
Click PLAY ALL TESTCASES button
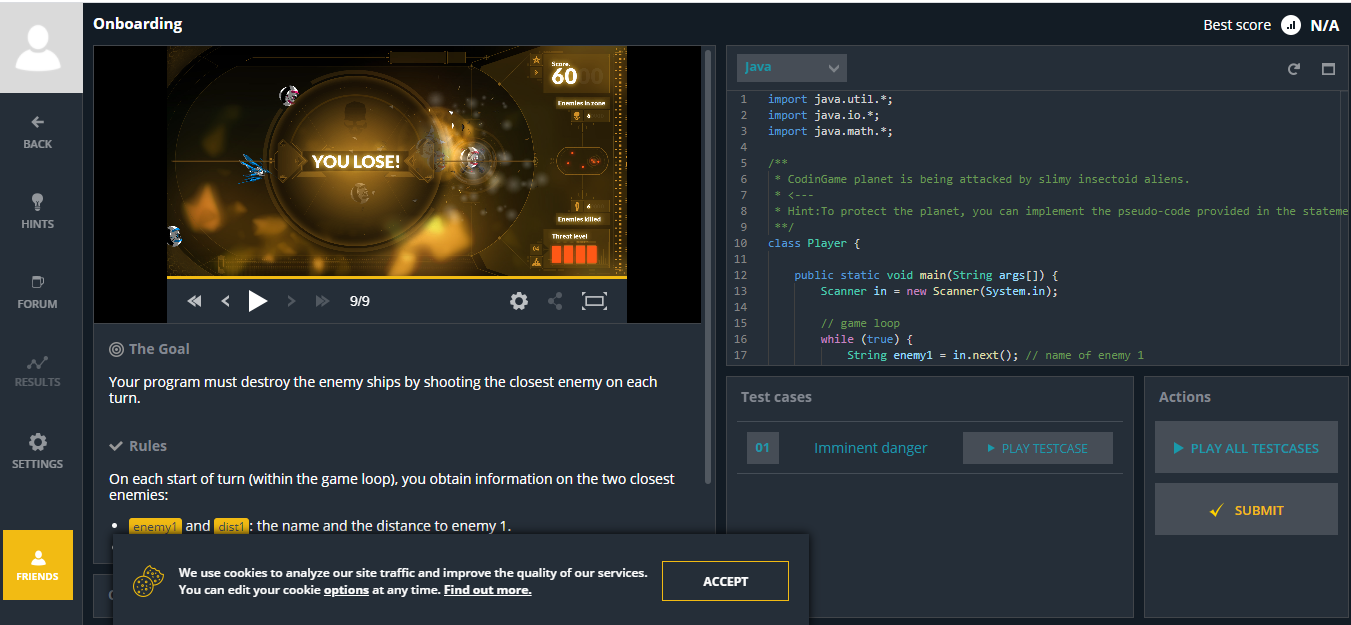click(x=1246, y=448)
